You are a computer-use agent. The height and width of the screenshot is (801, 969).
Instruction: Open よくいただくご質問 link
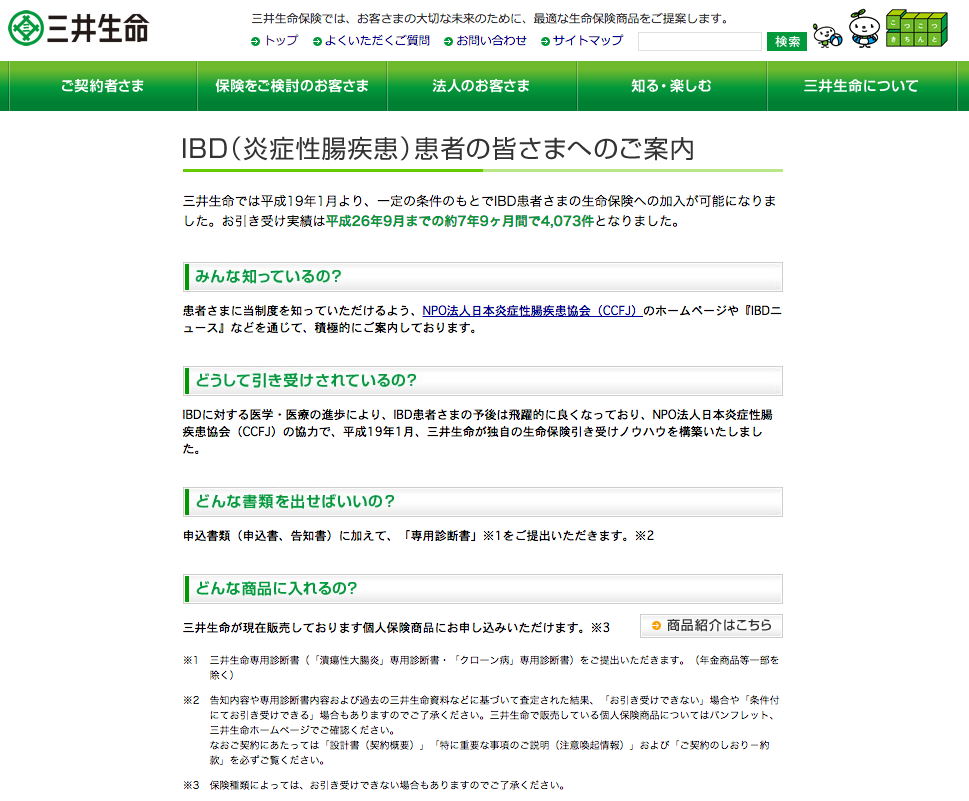click(377, 41)
